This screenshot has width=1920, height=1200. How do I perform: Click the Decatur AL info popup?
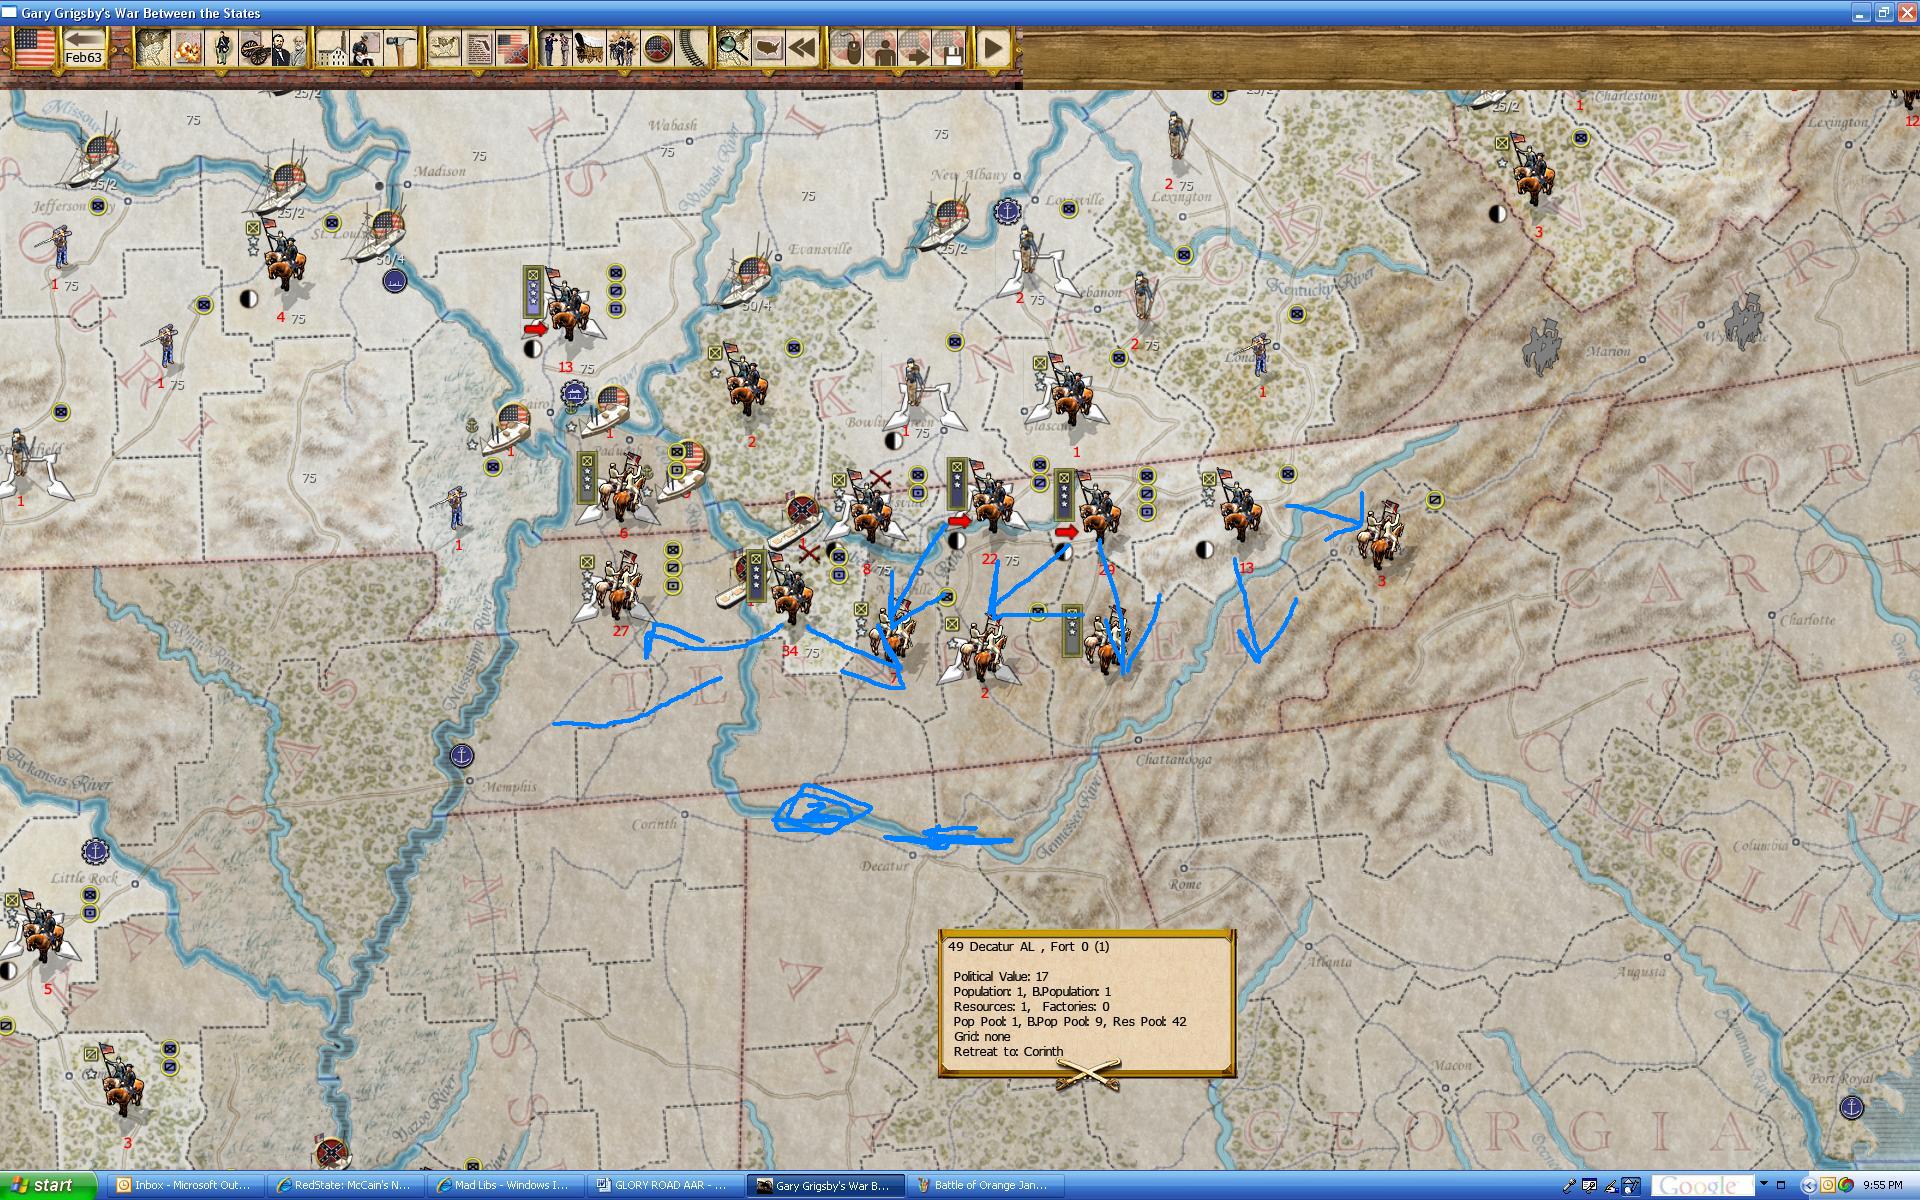point(1086,1000)
